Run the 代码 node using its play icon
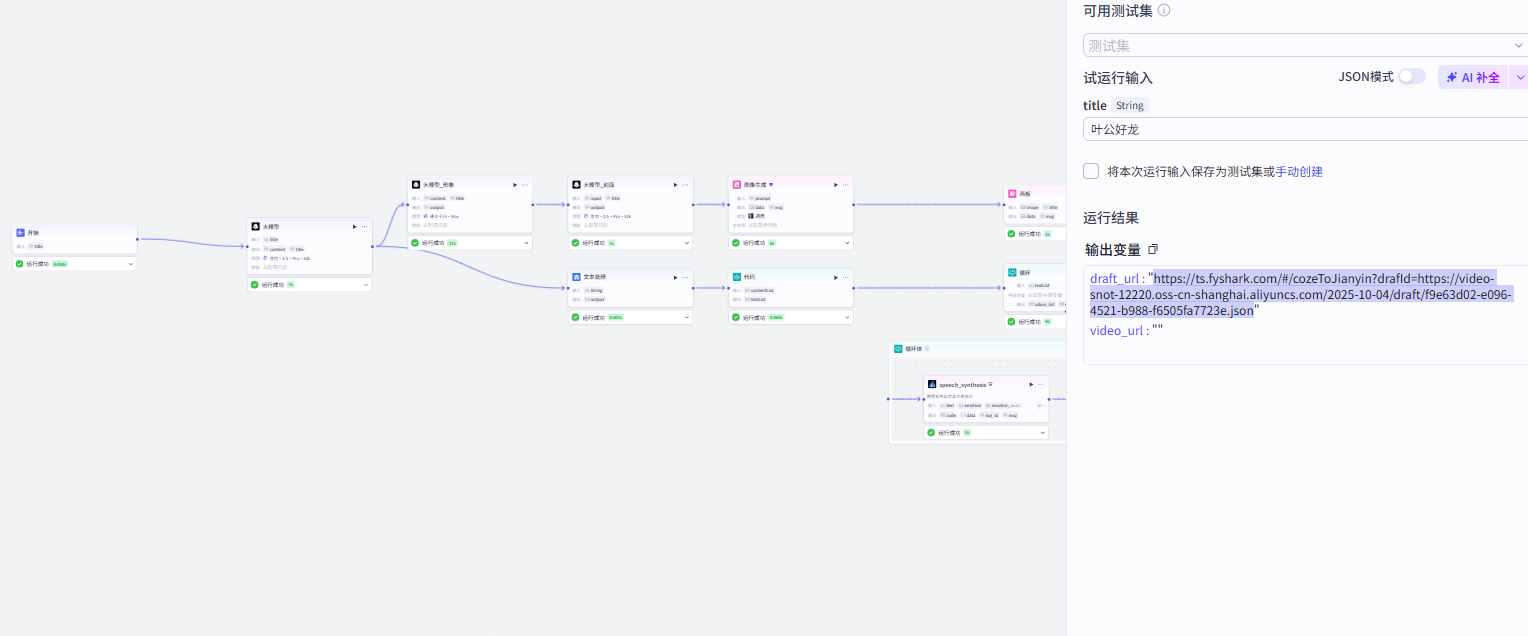Viewport: 1528px width, 636px height. click(835, 277)
